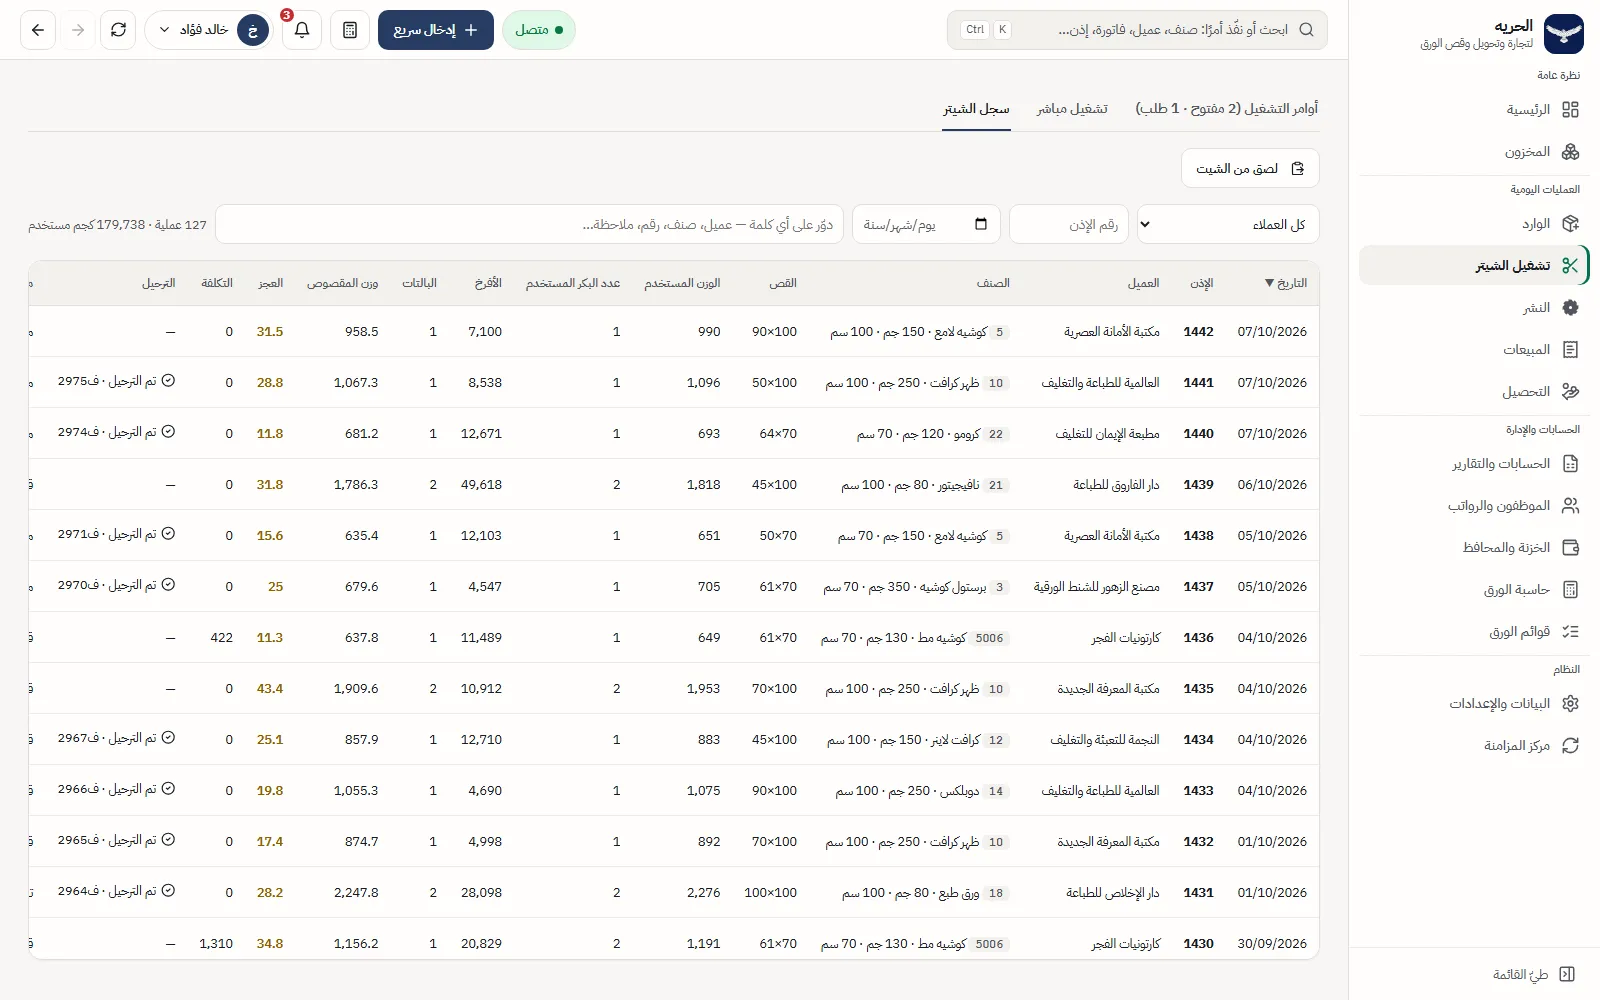Open البيانات والإعدادات settings in sidebar
The width and height of the screenshot is (1600, 1000).
click(x=1474, y=704)
